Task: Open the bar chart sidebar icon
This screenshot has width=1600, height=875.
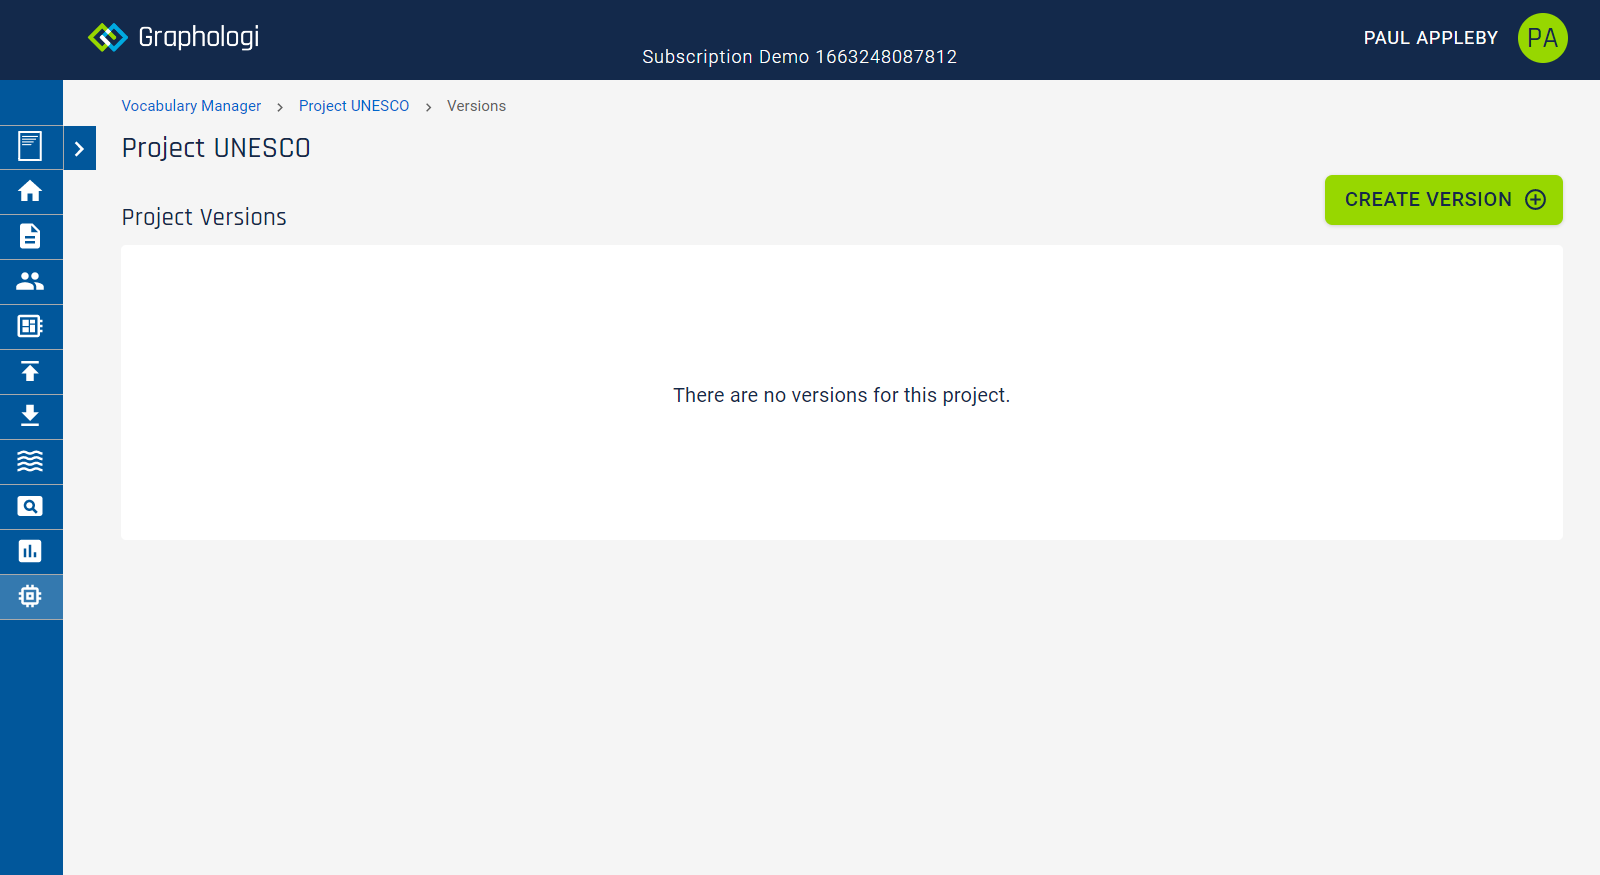Action: 31,551
